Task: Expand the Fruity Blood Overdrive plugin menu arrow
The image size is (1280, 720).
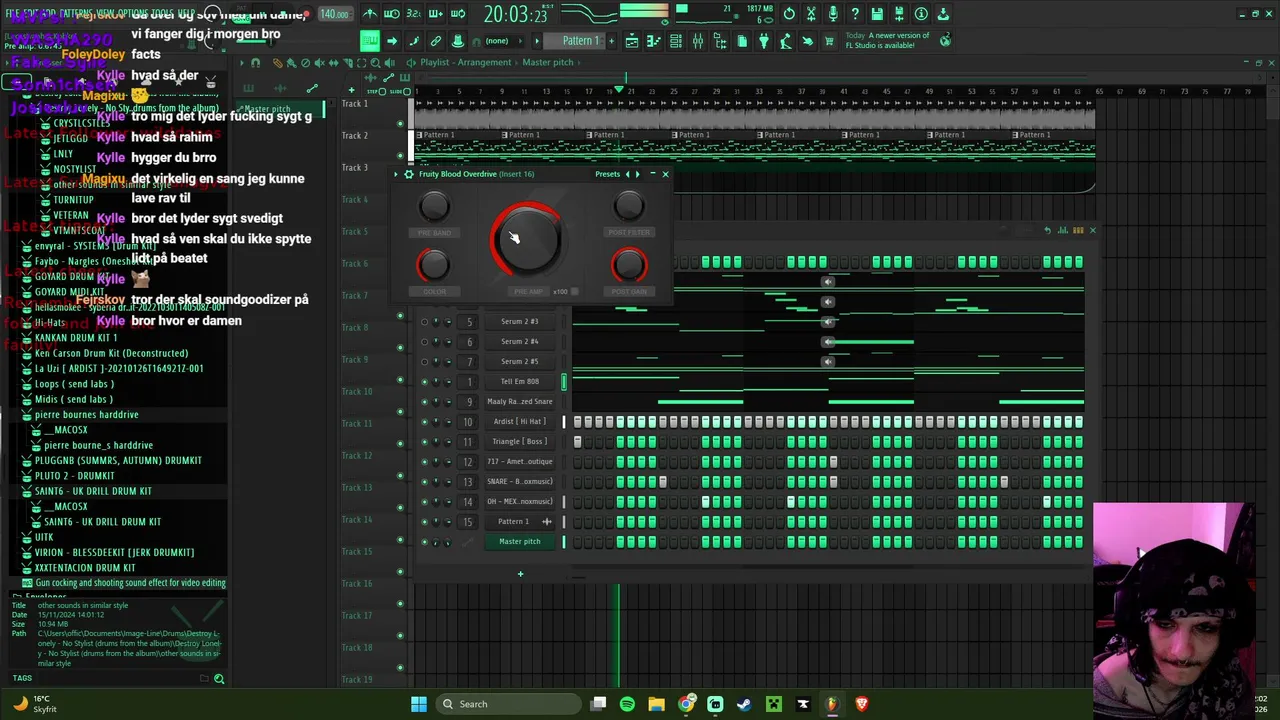Action: pyautogui.click(x=396, y=174)
